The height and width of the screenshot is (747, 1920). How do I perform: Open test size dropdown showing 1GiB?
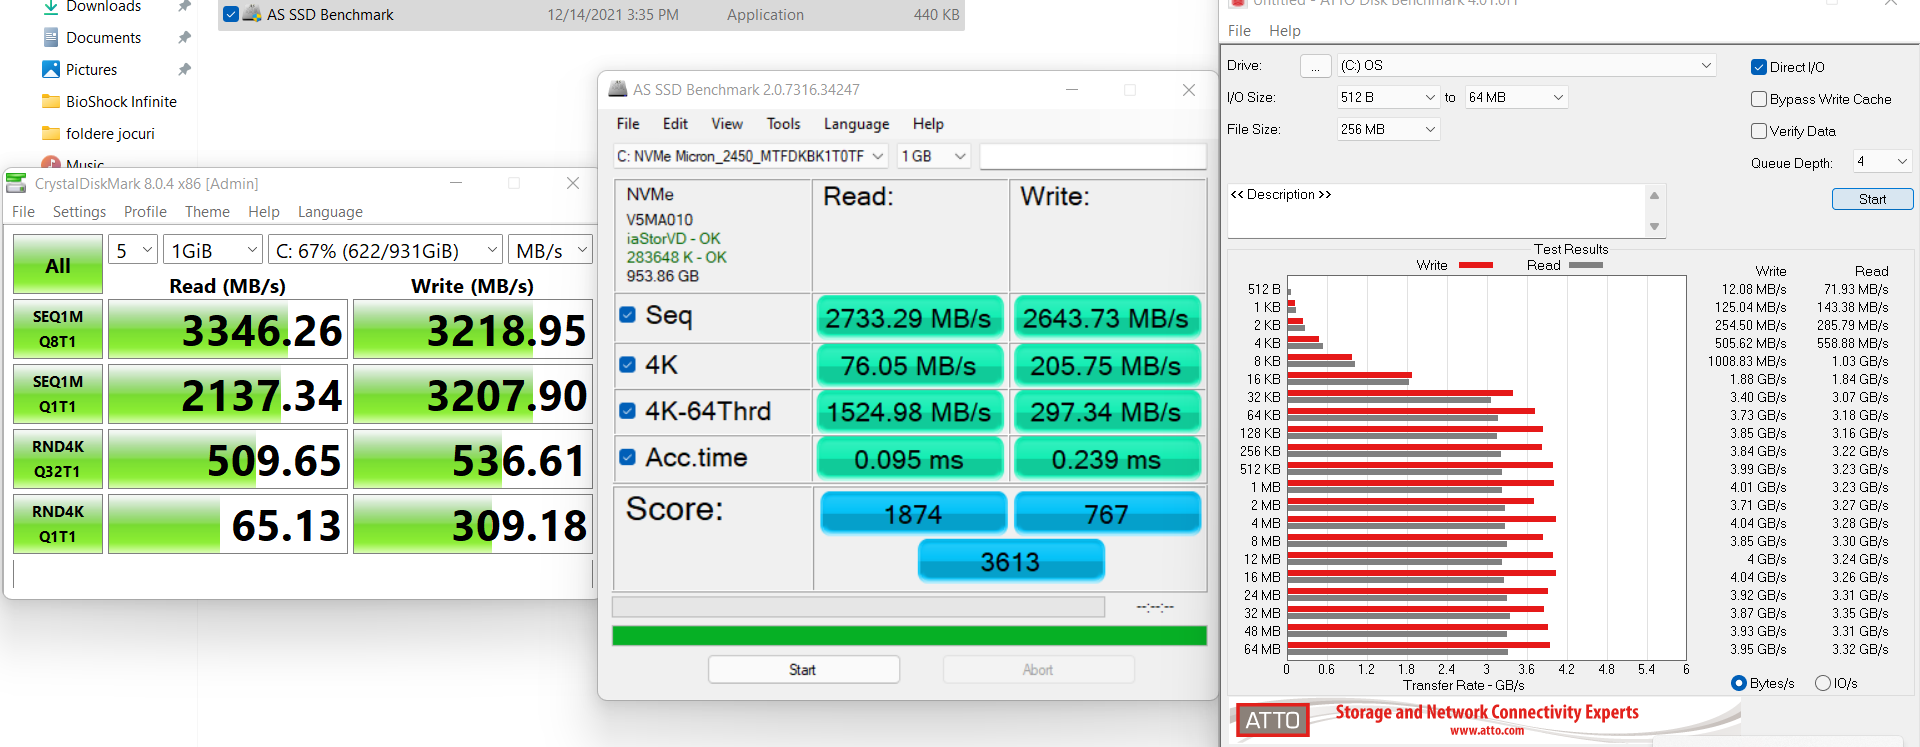click(213, 250)
